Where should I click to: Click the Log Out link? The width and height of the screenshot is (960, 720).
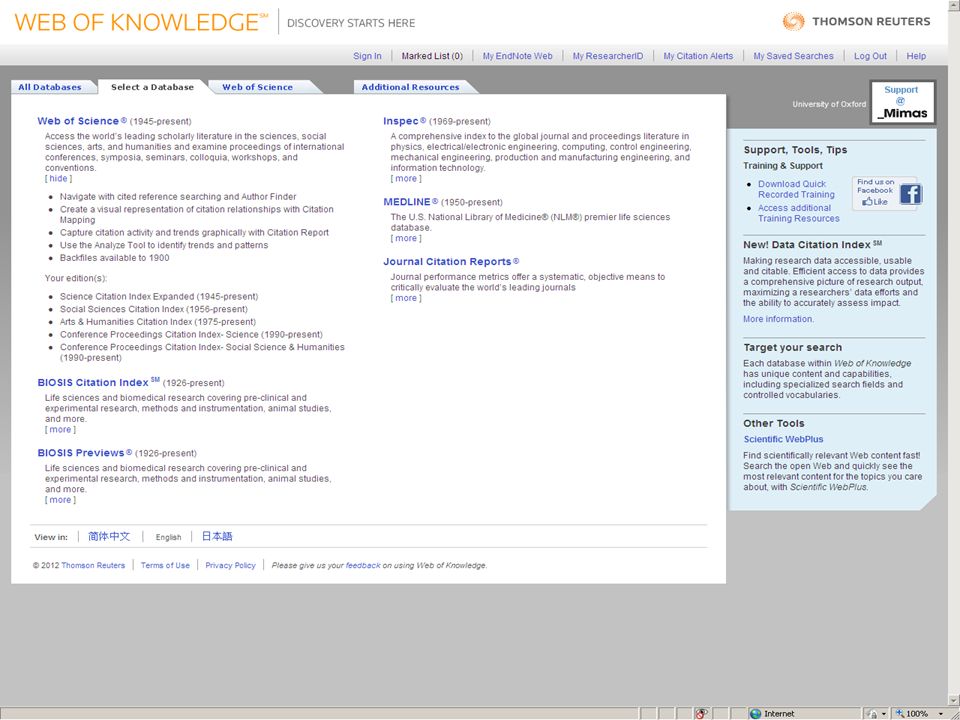(870, 56)
